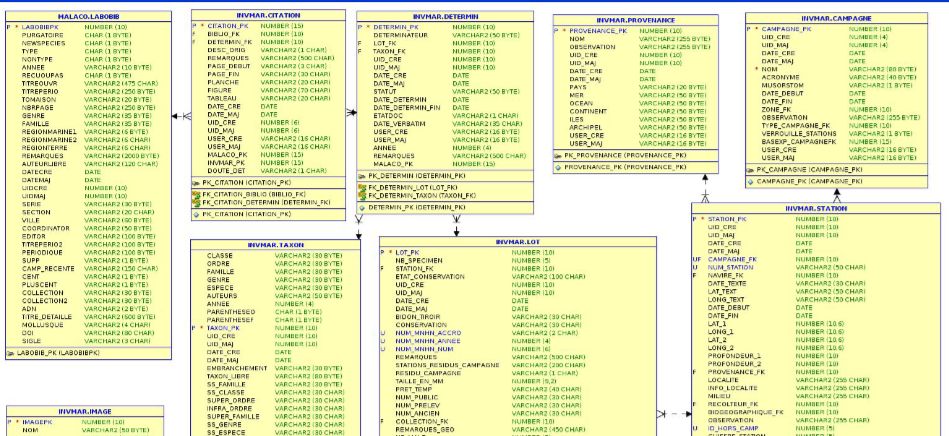Click the CAMPAGNE_PK index diamond icon
949x436 pixels.
tap(751, 182)
